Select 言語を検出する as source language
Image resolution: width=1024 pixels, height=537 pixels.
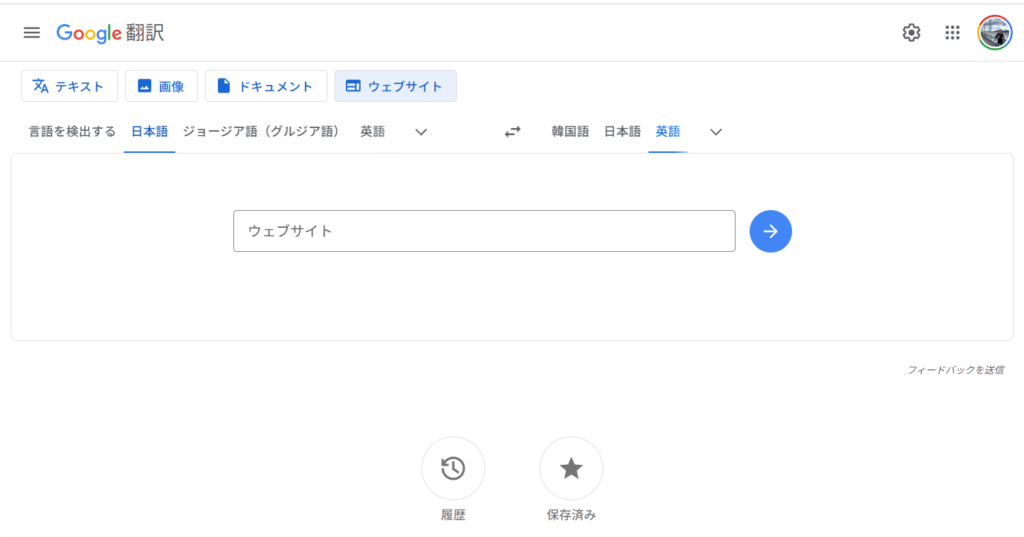click(x=72, y=131)
